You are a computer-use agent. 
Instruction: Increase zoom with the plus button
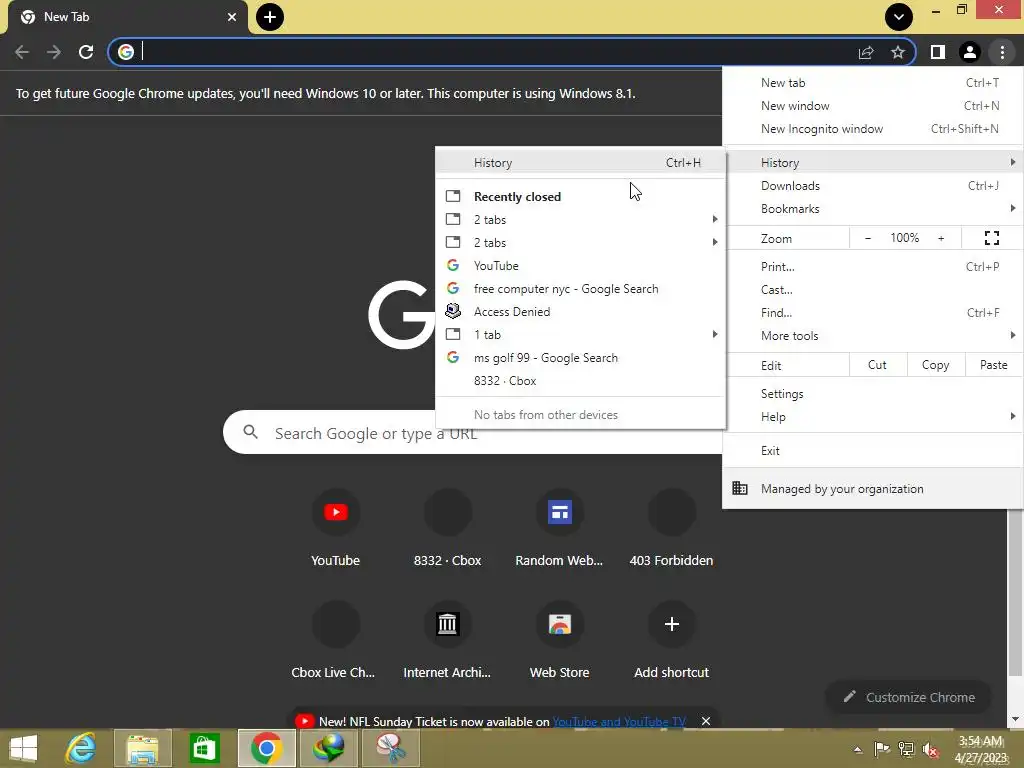coord(941,238)
